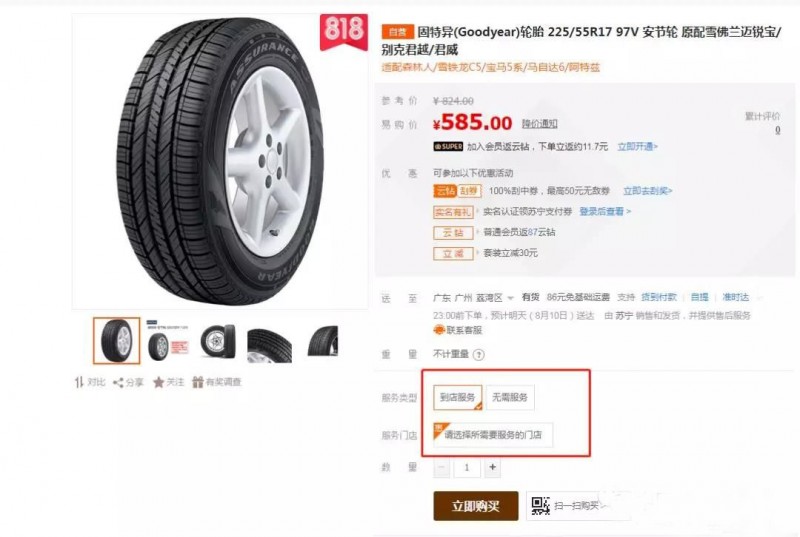
Task: Click the 关注 star favorite icon
Action: pos(159,382)
